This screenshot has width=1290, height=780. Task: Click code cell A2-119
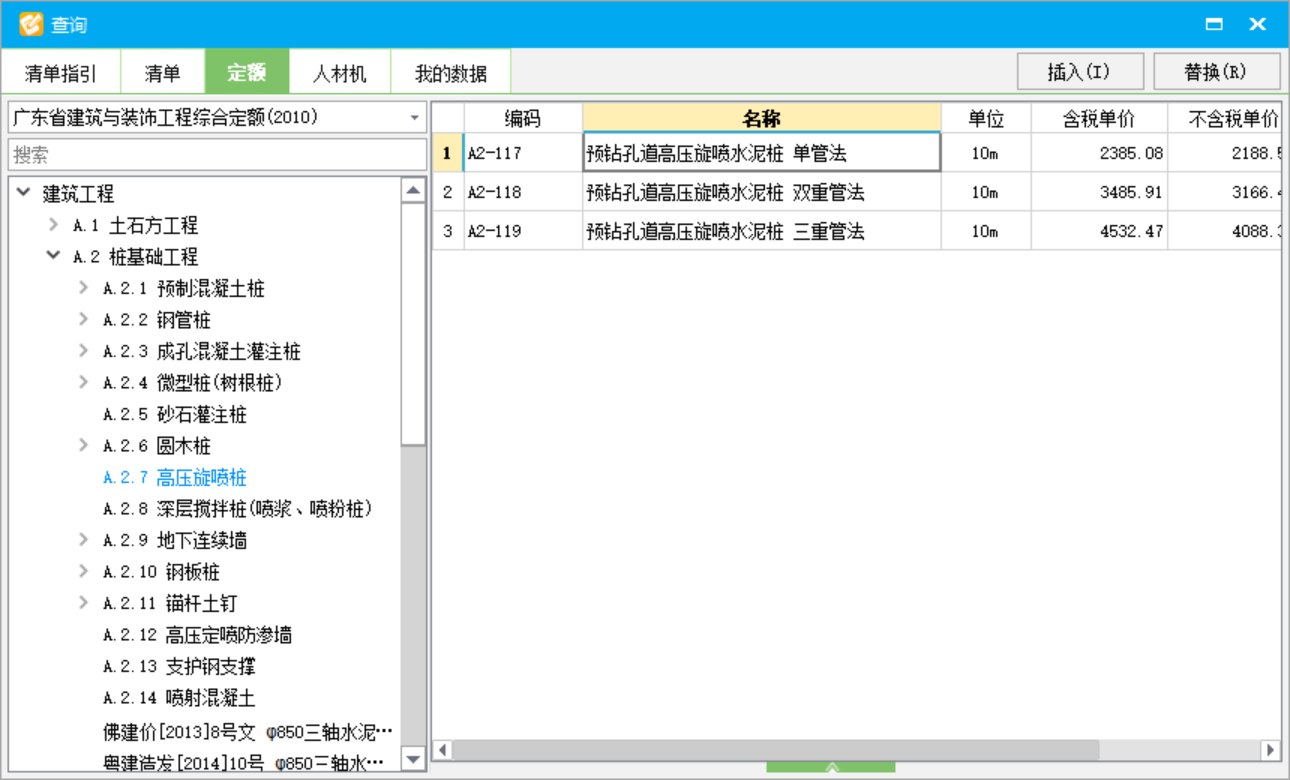coord(523,231)
